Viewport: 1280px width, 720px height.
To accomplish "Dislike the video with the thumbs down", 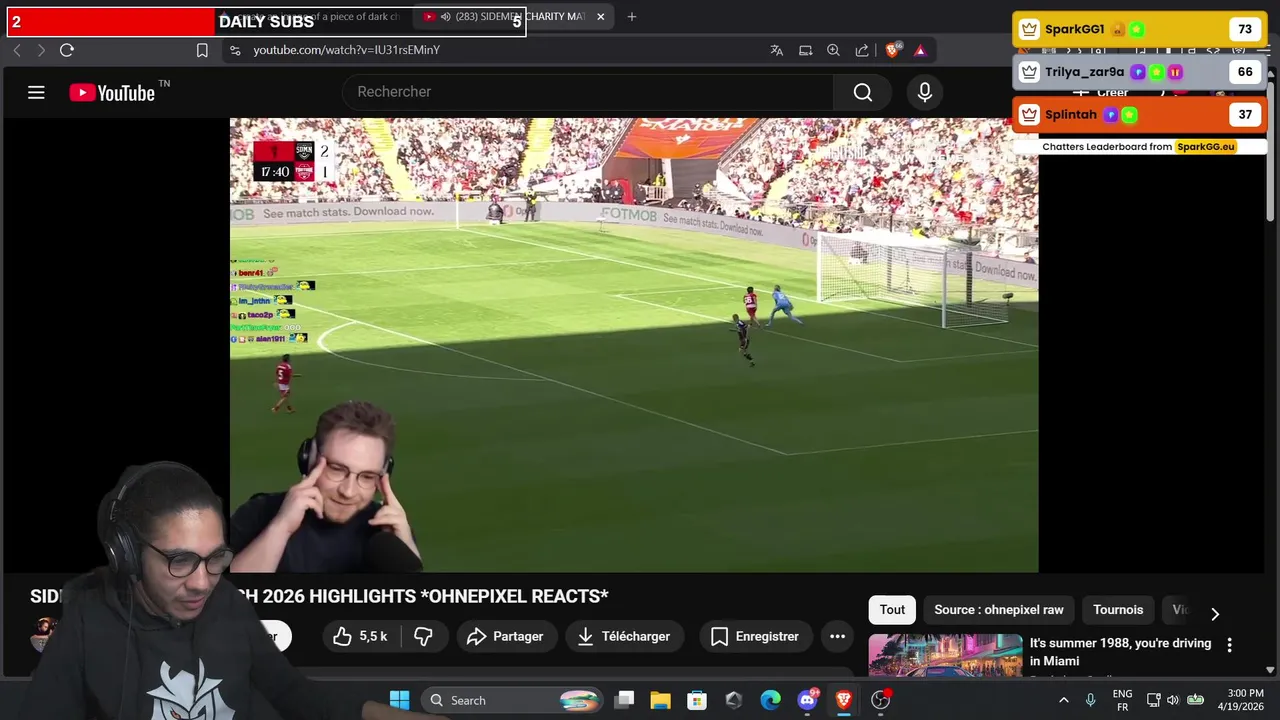I will pos(423,636).
